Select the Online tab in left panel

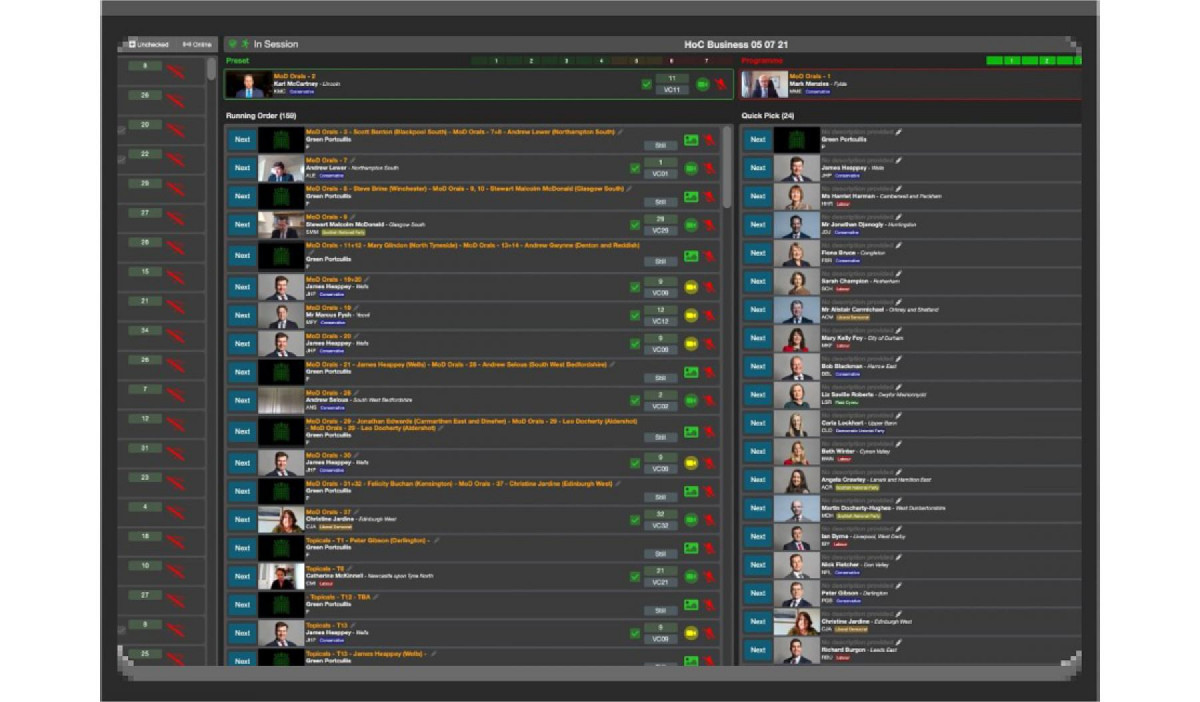click(x=197, y=45)
